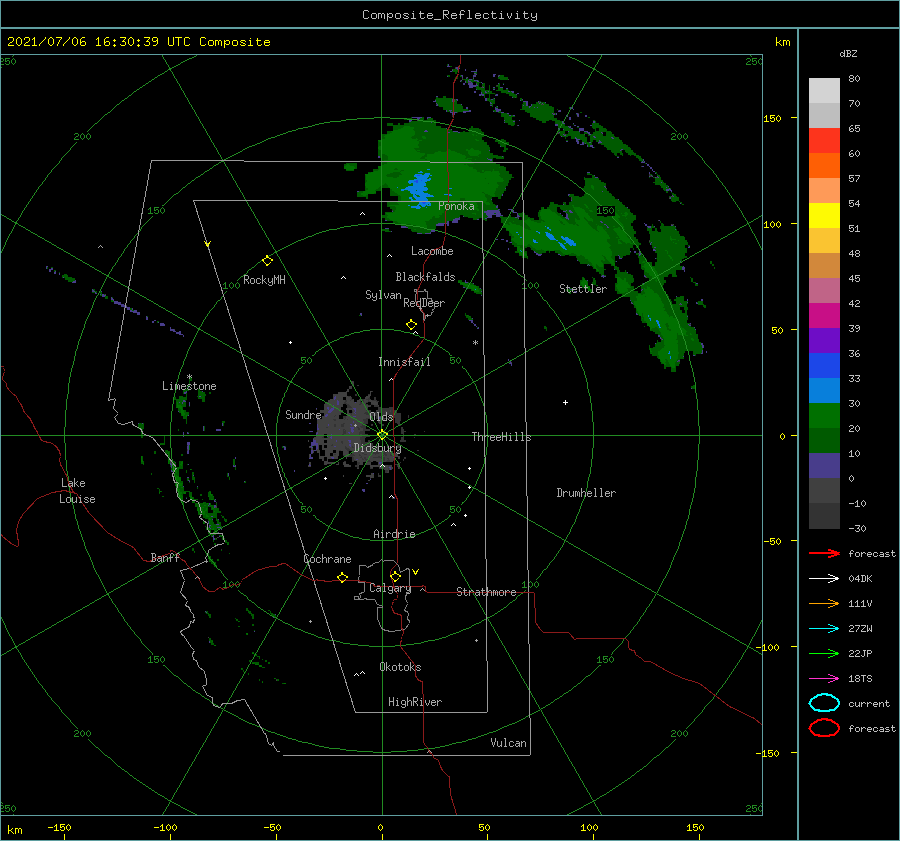Click the 04DK legend label

[x=860, y=579]
